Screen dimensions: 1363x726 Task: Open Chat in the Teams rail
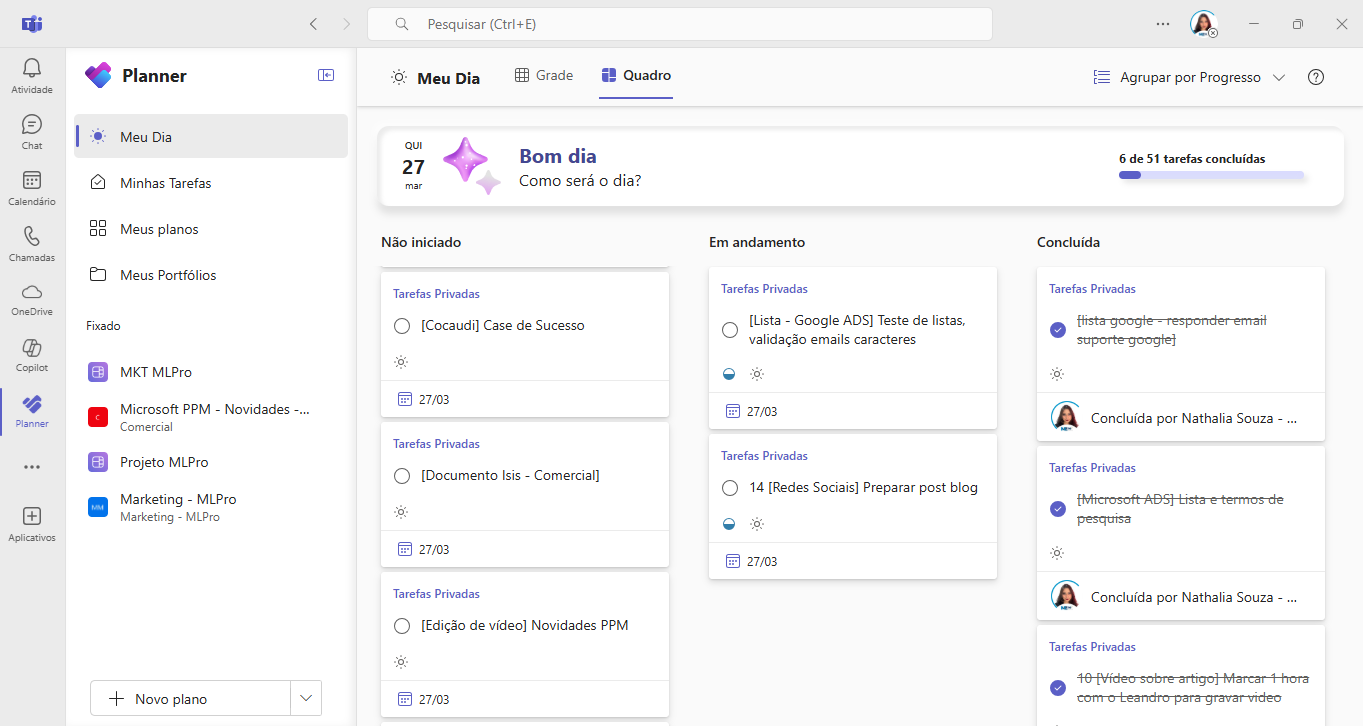[32, 132]
